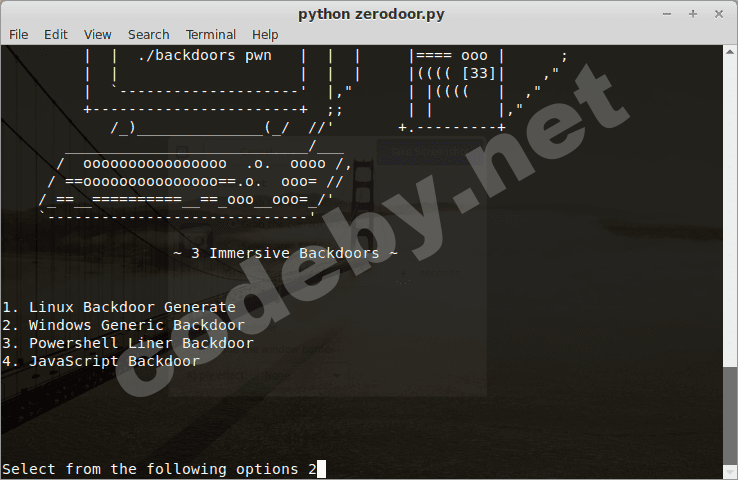Open the View menu
738x480 pixels.
(x=98, y=34)
